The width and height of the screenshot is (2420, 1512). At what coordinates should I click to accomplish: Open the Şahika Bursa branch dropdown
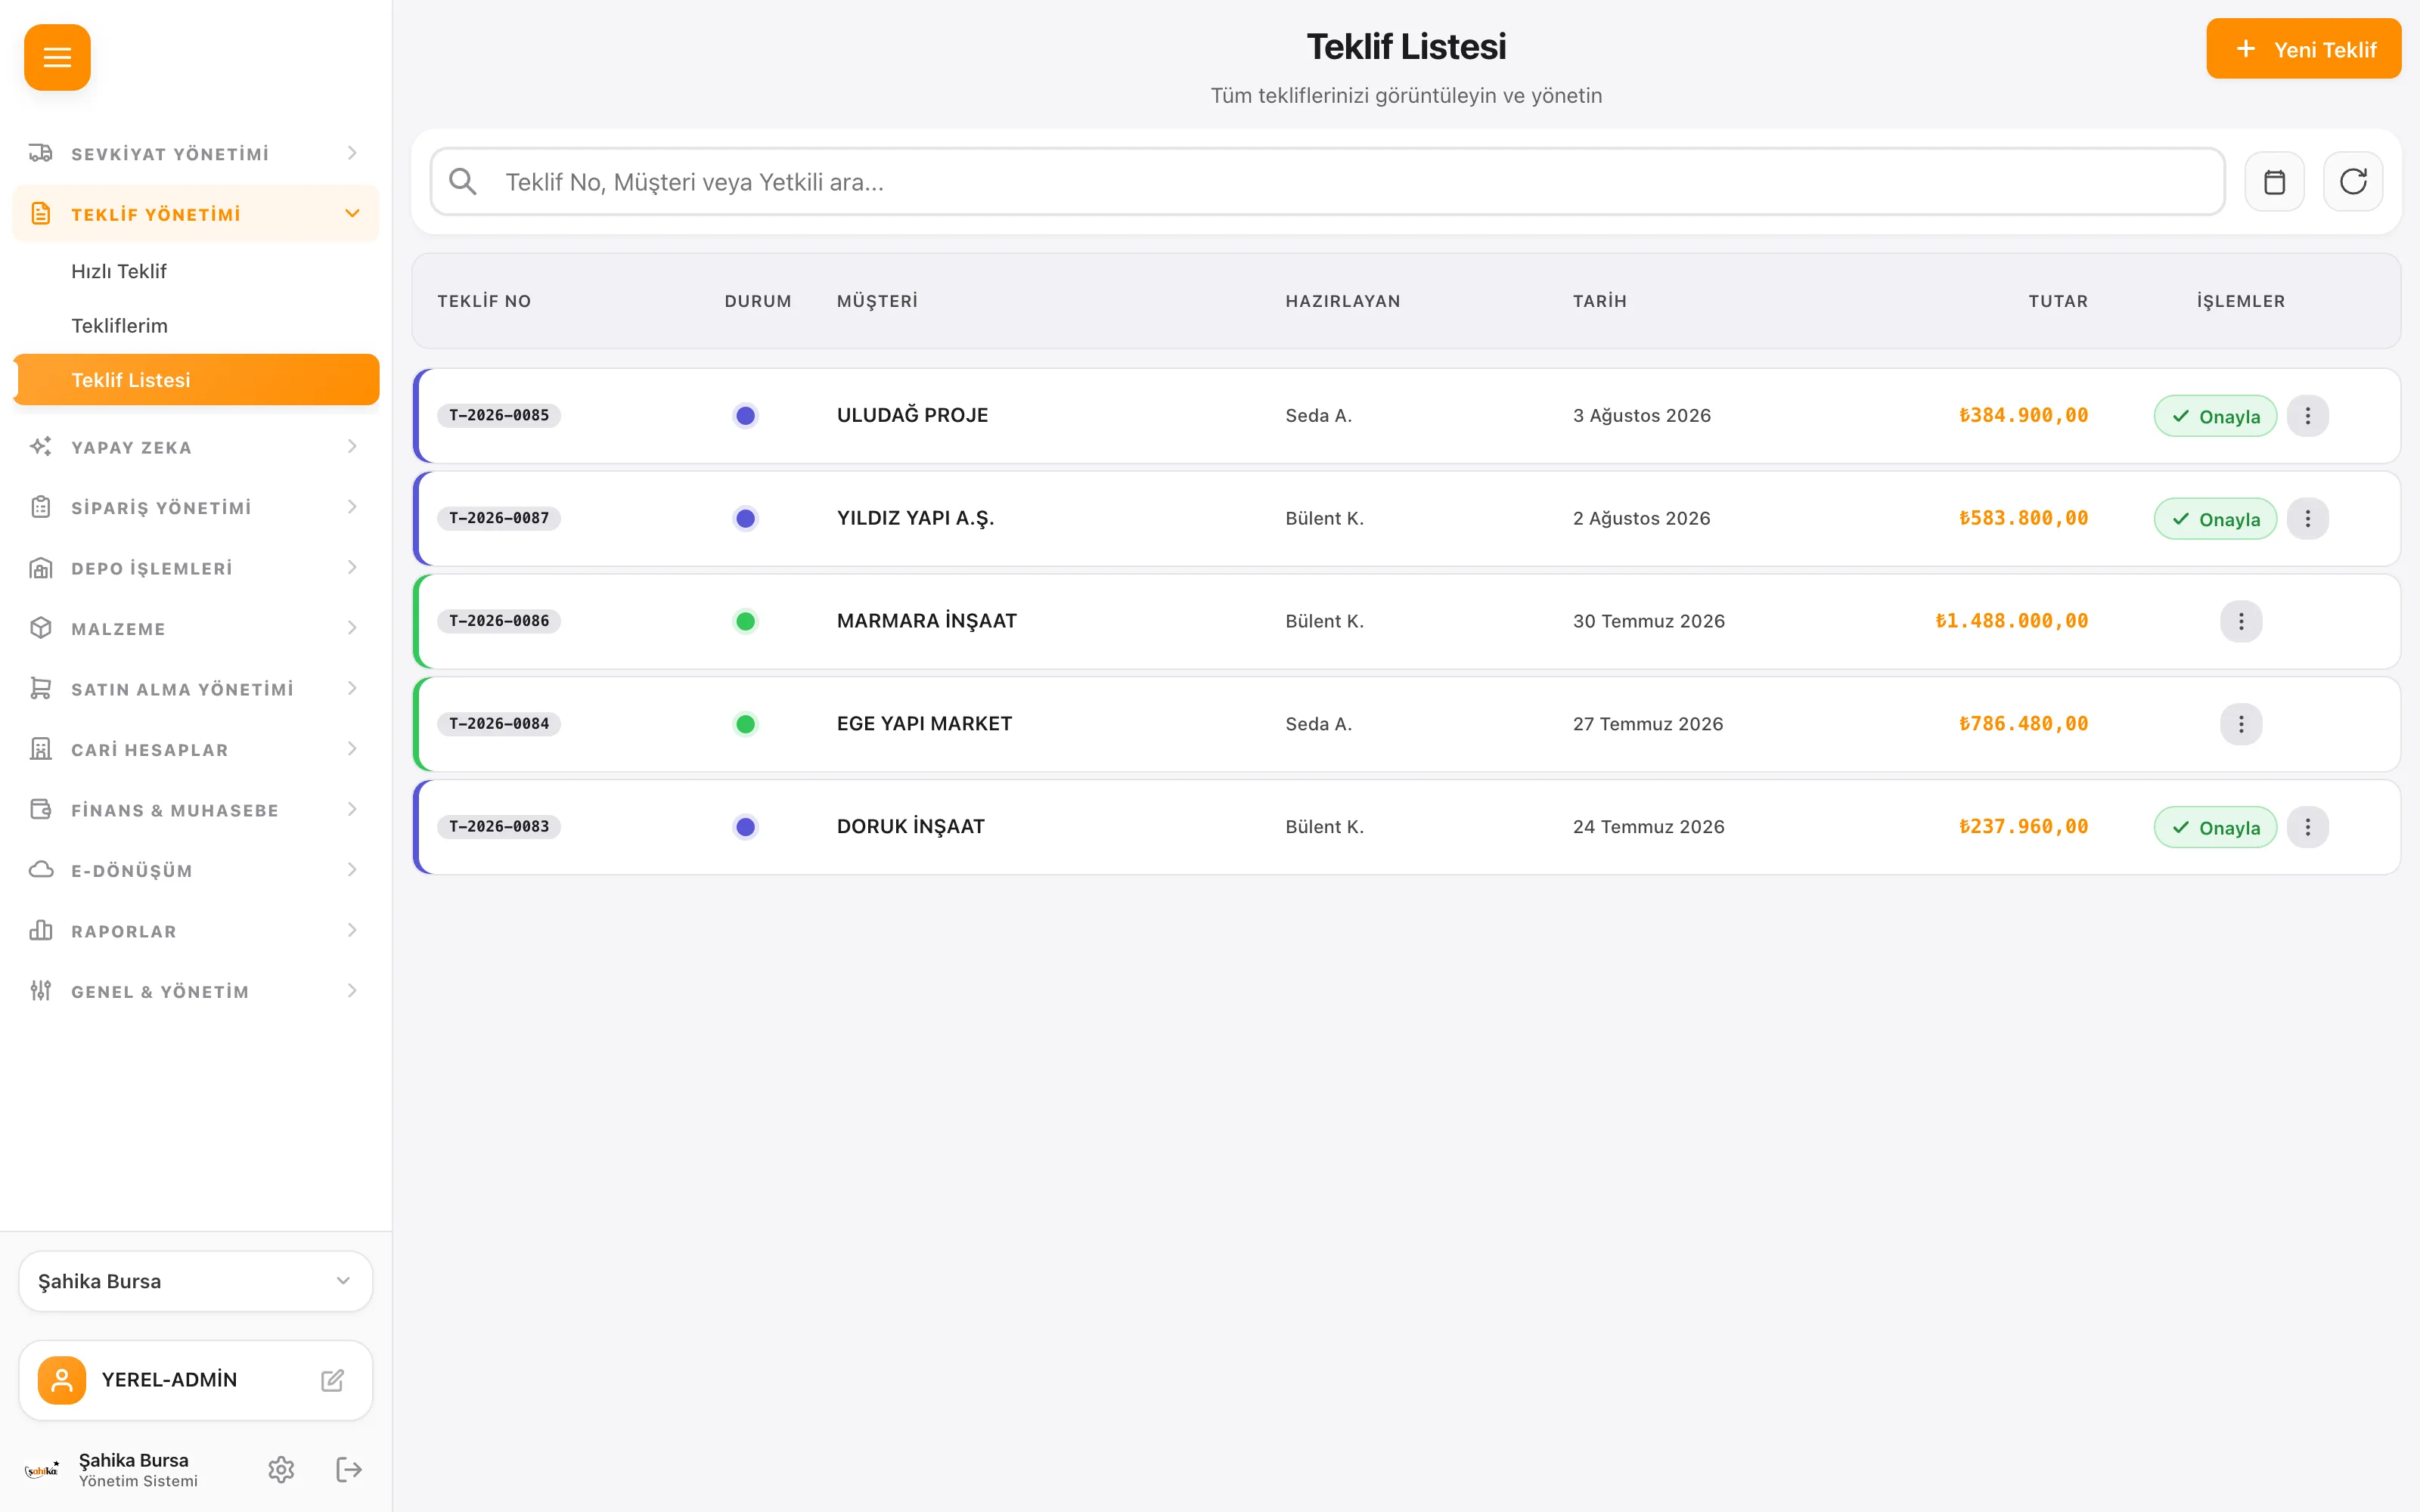(x=196, y=1281)
